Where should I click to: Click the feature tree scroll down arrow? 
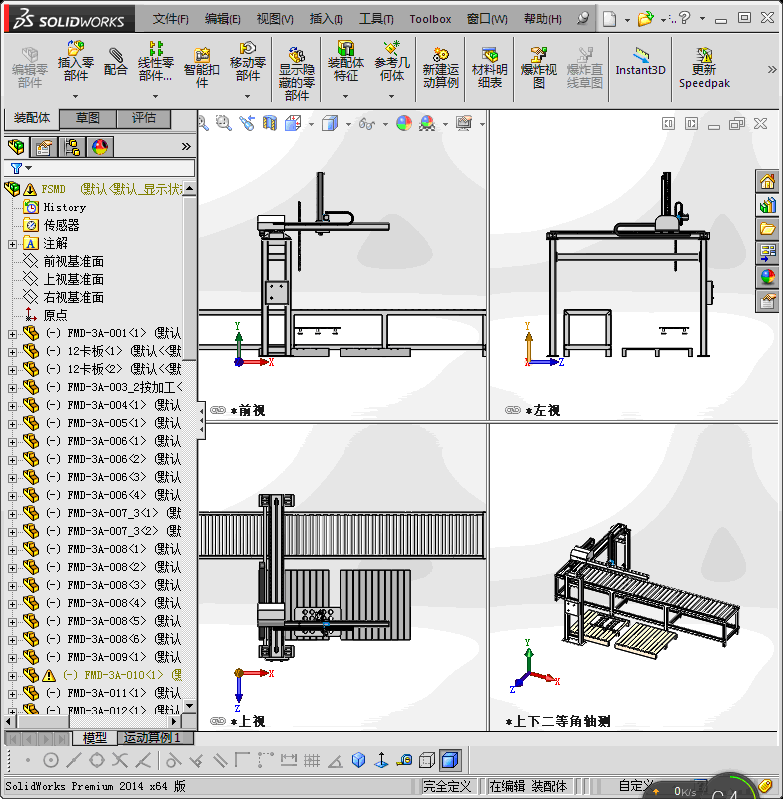click(x=190, y=706)
